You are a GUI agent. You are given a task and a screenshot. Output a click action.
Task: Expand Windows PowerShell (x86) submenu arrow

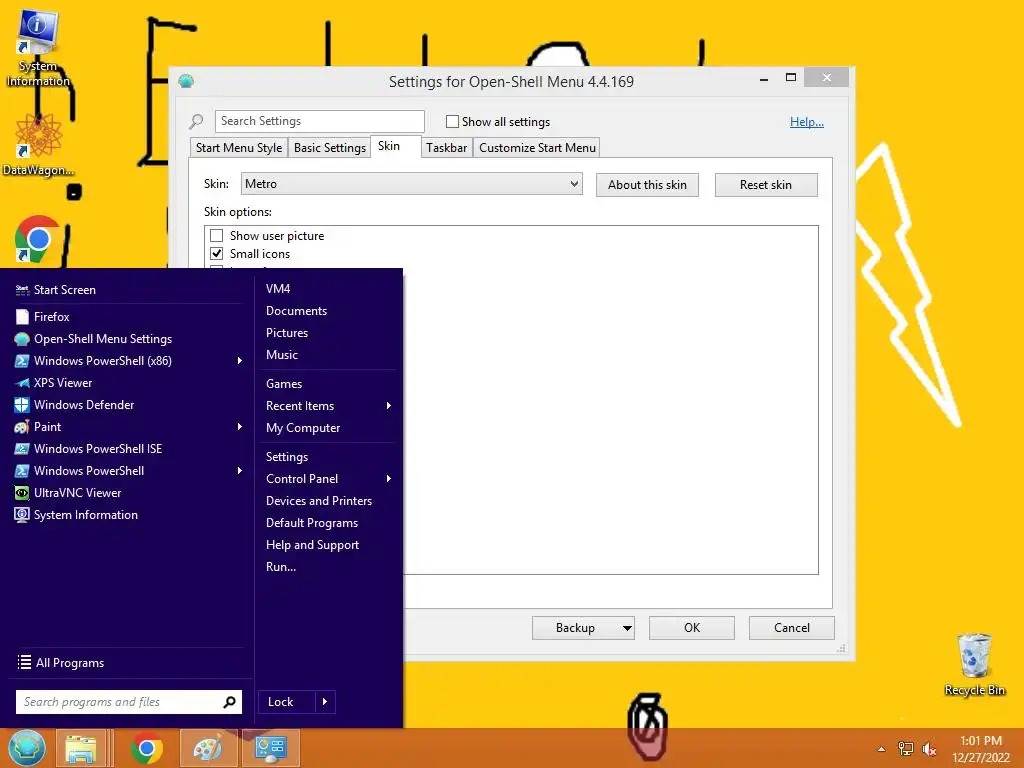tap(240, 360)
